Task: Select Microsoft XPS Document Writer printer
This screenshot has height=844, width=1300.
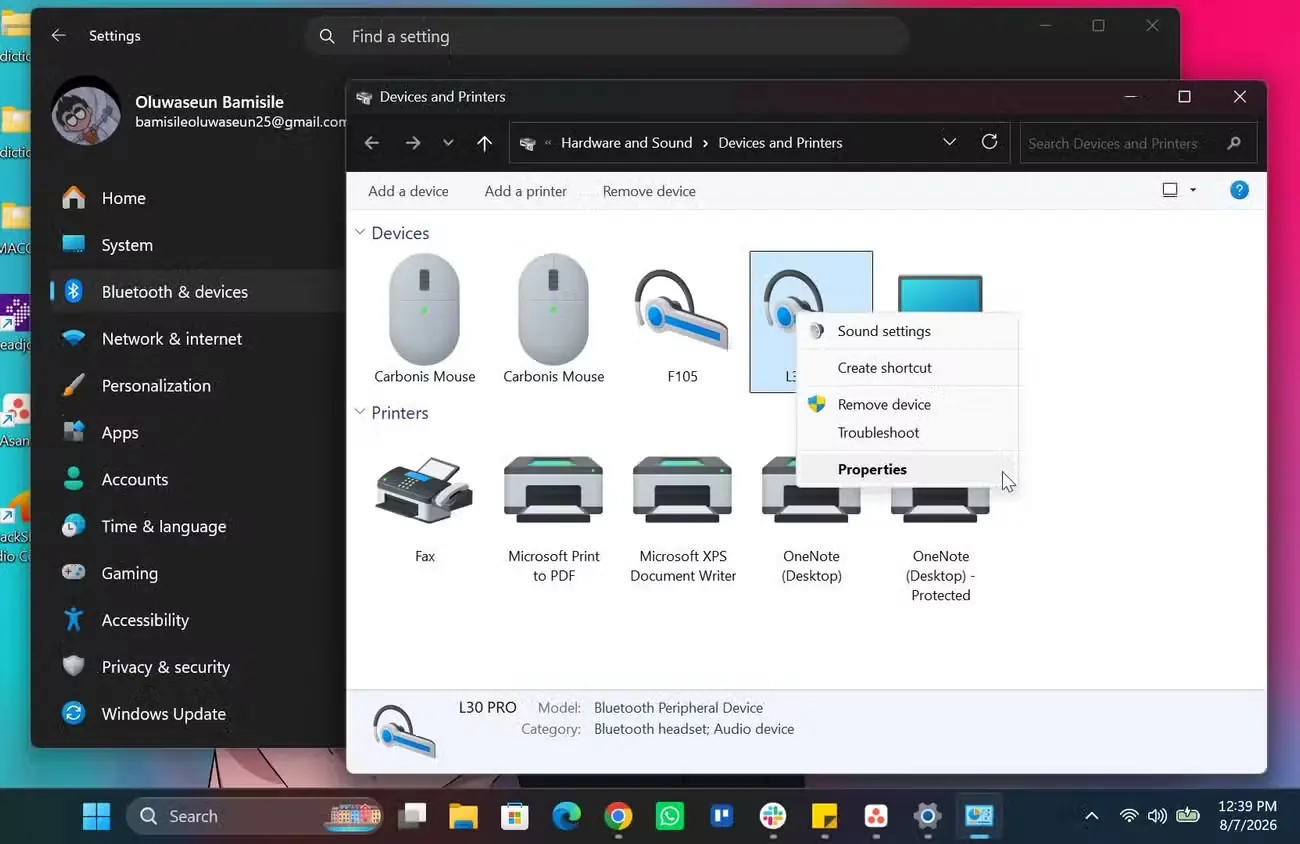Action: click(683, 518)
